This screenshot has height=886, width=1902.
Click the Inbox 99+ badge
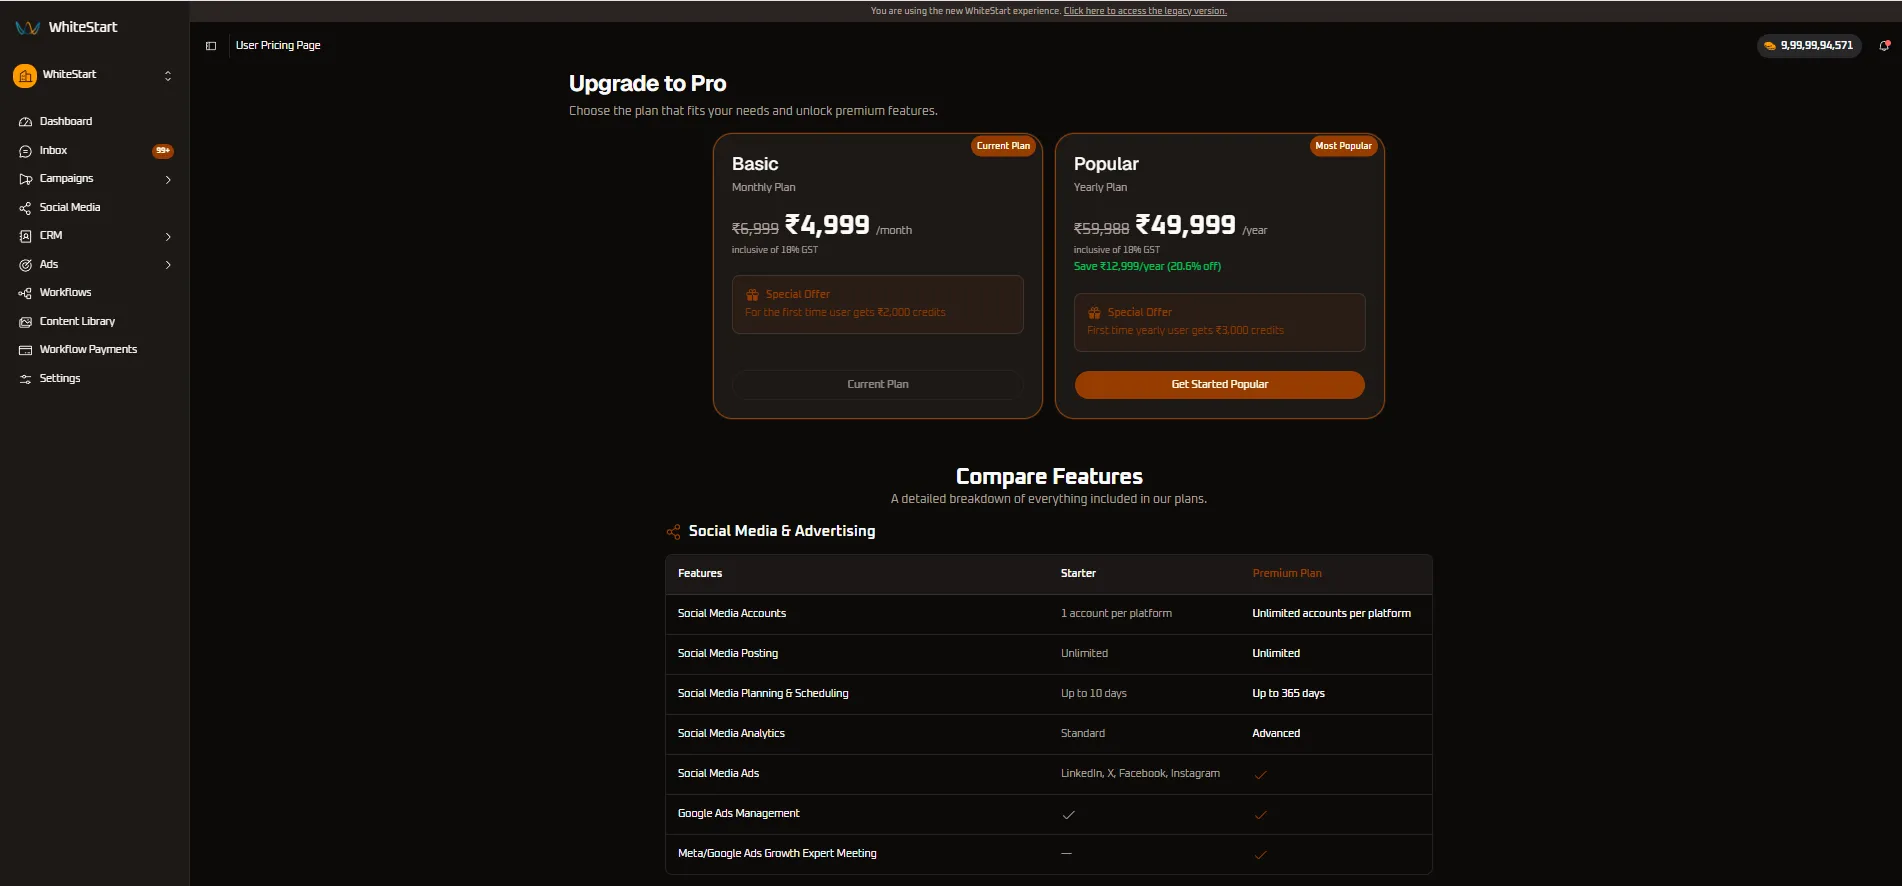163,151
